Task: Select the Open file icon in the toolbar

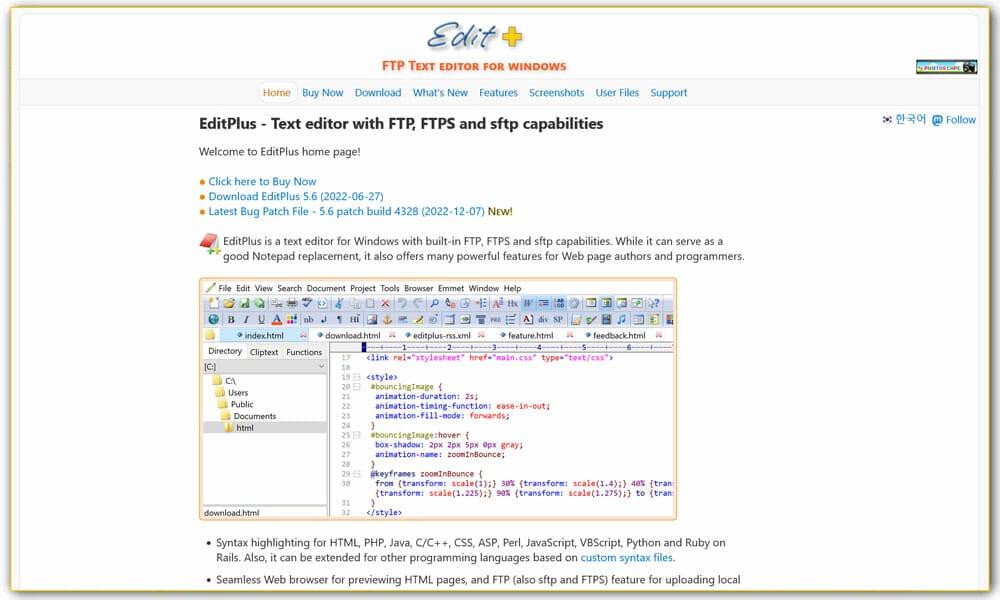Action: tap(228, 303)
